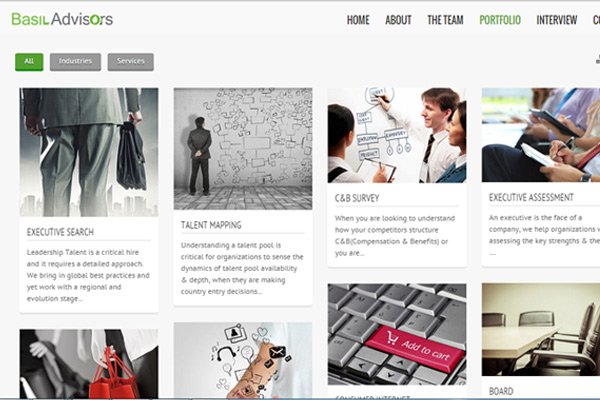The height and width of the screenshot is (400, 600).
Task: Select the All filter button
Action: tap(29, 62)
